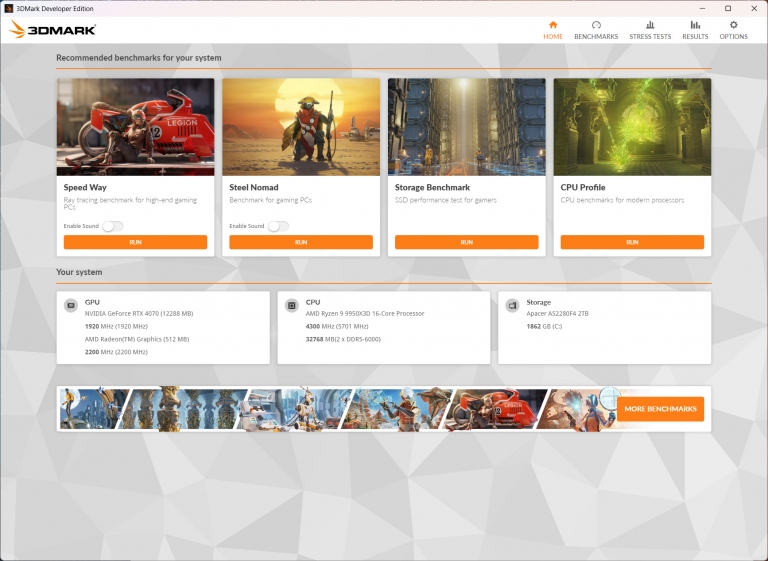Open the Home tab house icon

coord(553,25)
